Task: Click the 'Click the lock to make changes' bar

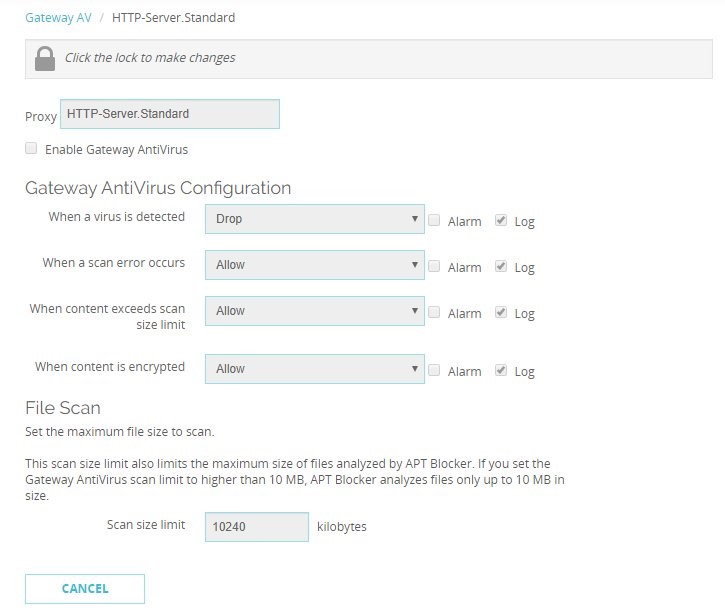Action: coord(369,59)
